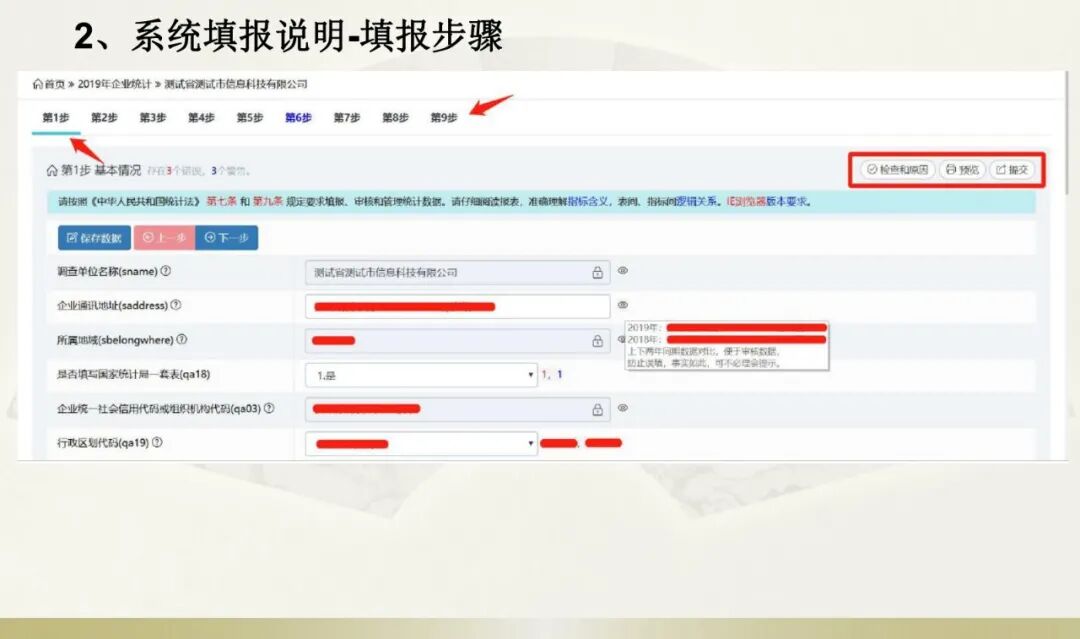Toggle the eye icon beside 调查单位名称 field
This screenshot has height=639, width=1080.
[623, 271]
